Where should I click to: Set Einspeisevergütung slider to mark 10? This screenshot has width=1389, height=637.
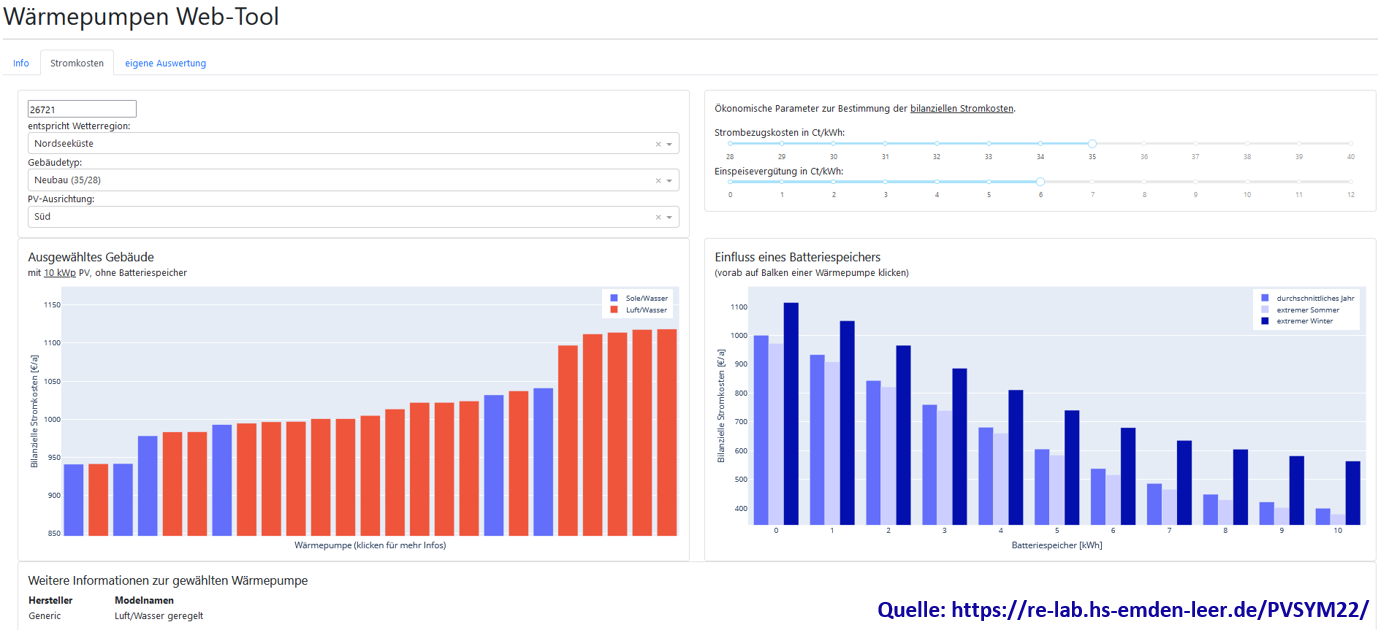click(1247, 182)
